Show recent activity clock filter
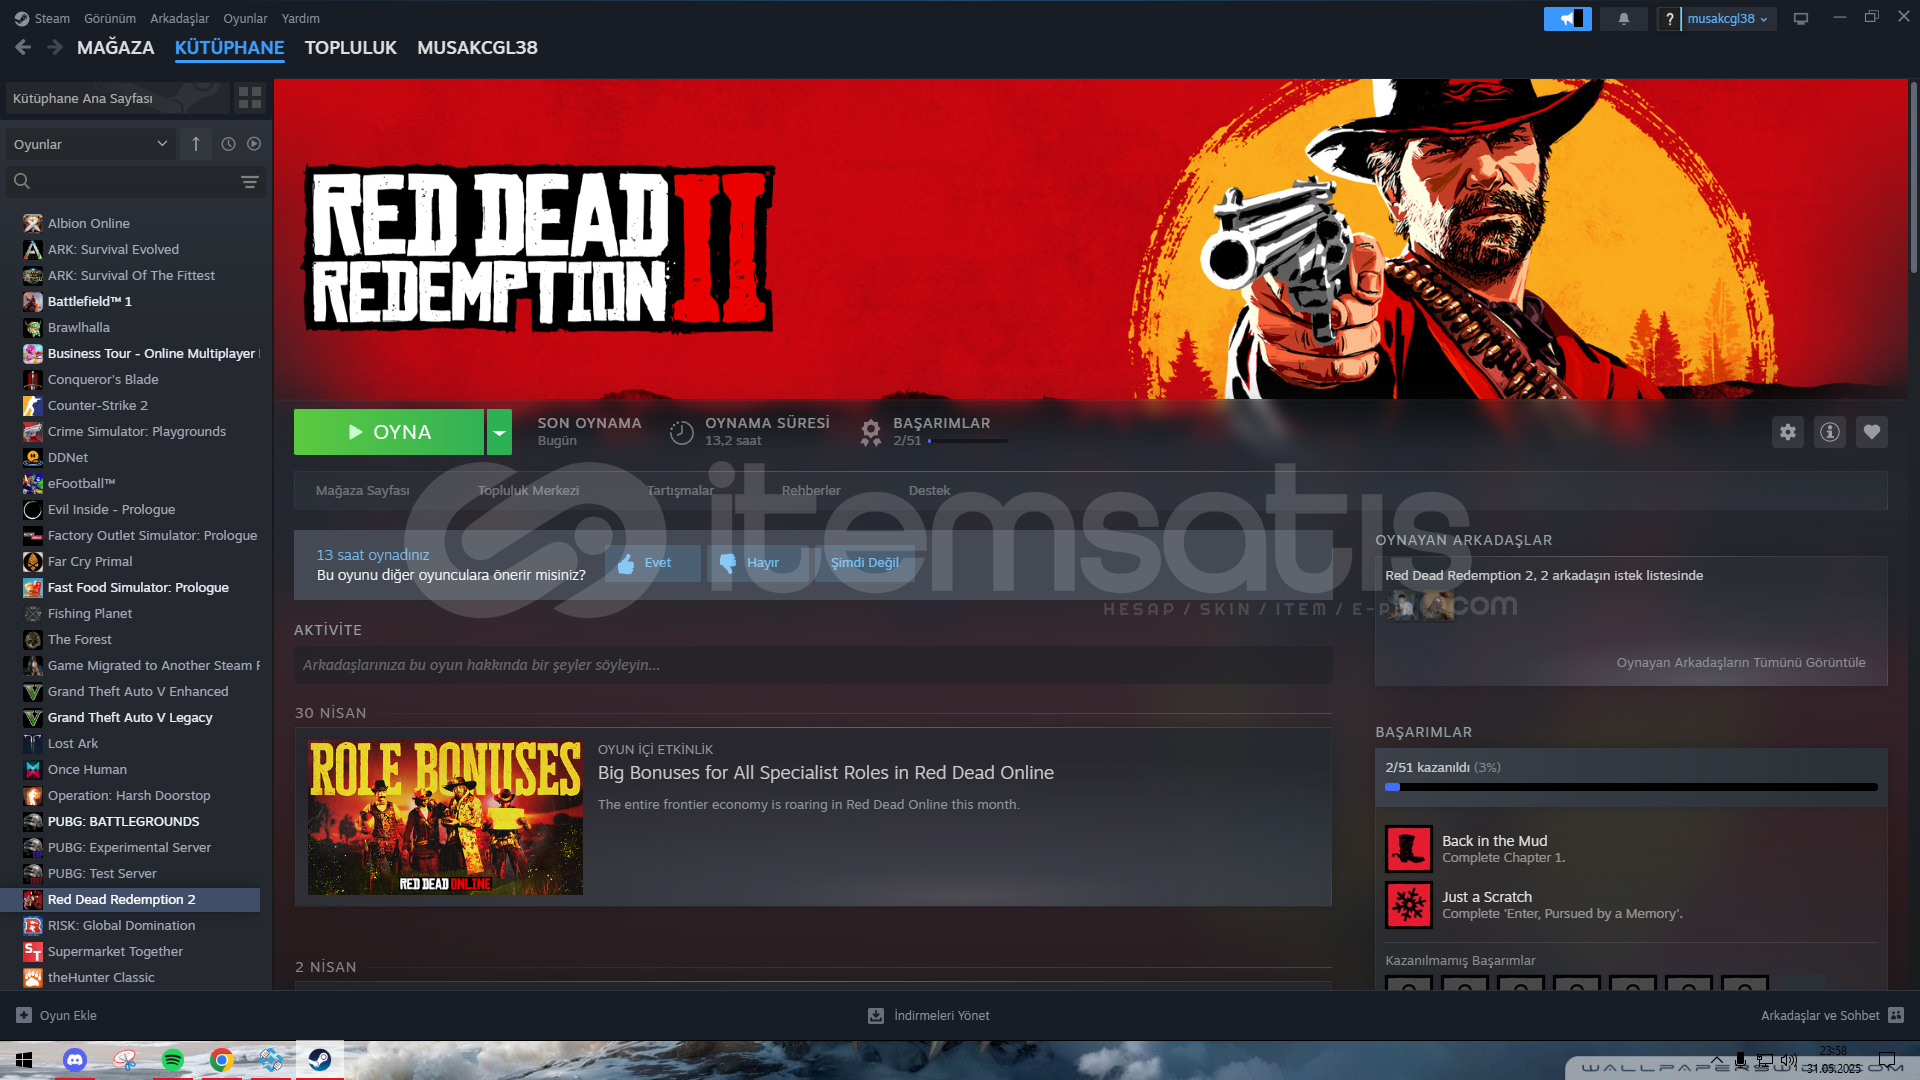The width and height of the screenshot is (1920, 1080). (x=228, y=144)
